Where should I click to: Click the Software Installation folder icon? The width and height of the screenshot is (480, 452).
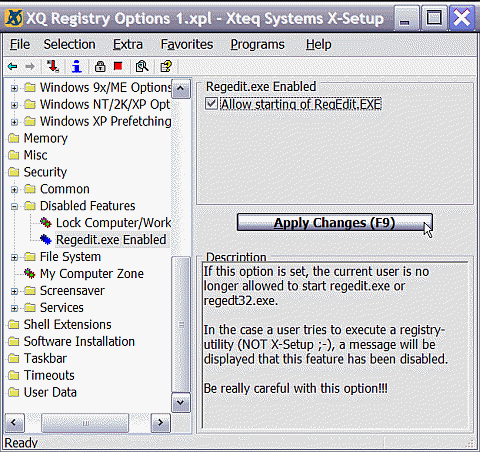click(14, 341)
